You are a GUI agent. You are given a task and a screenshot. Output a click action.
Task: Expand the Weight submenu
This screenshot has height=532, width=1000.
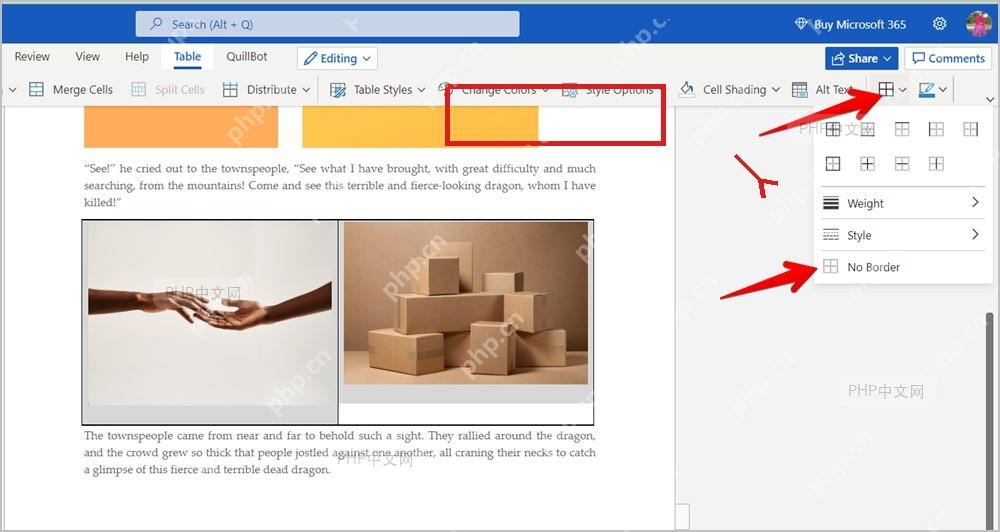[x=902, y=203]
